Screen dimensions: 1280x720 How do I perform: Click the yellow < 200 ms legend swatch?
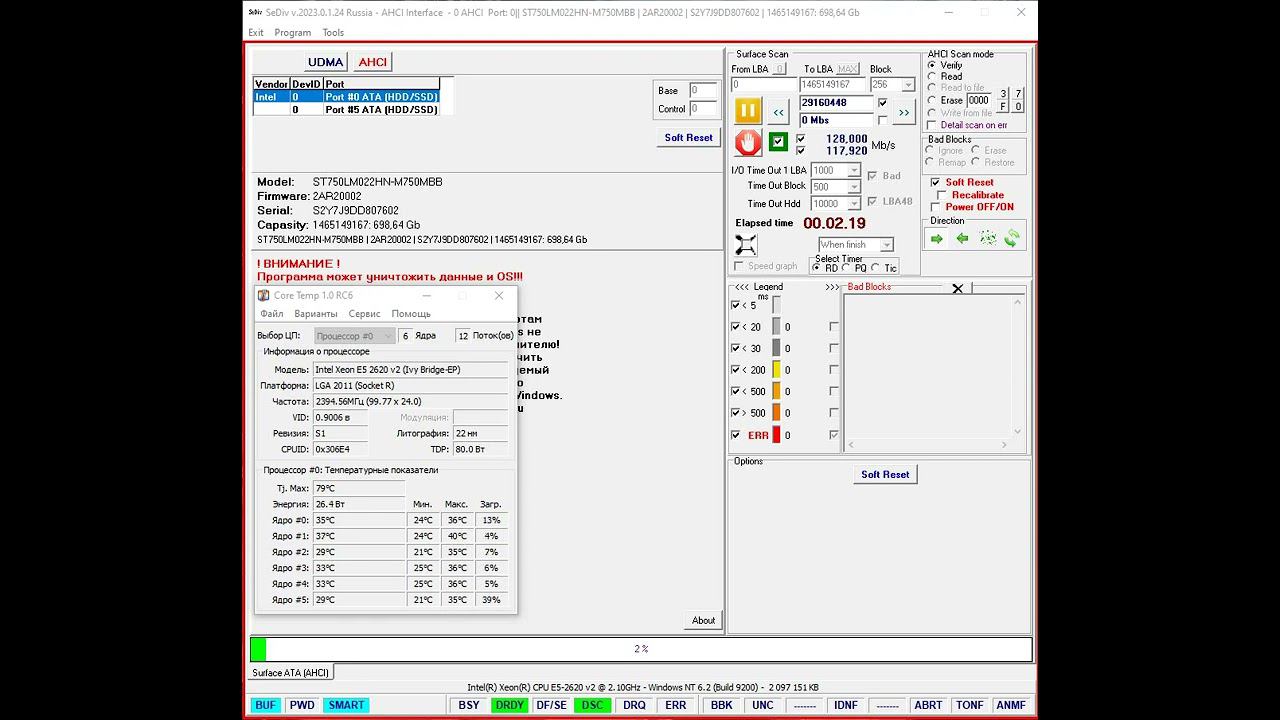point(776,370)
